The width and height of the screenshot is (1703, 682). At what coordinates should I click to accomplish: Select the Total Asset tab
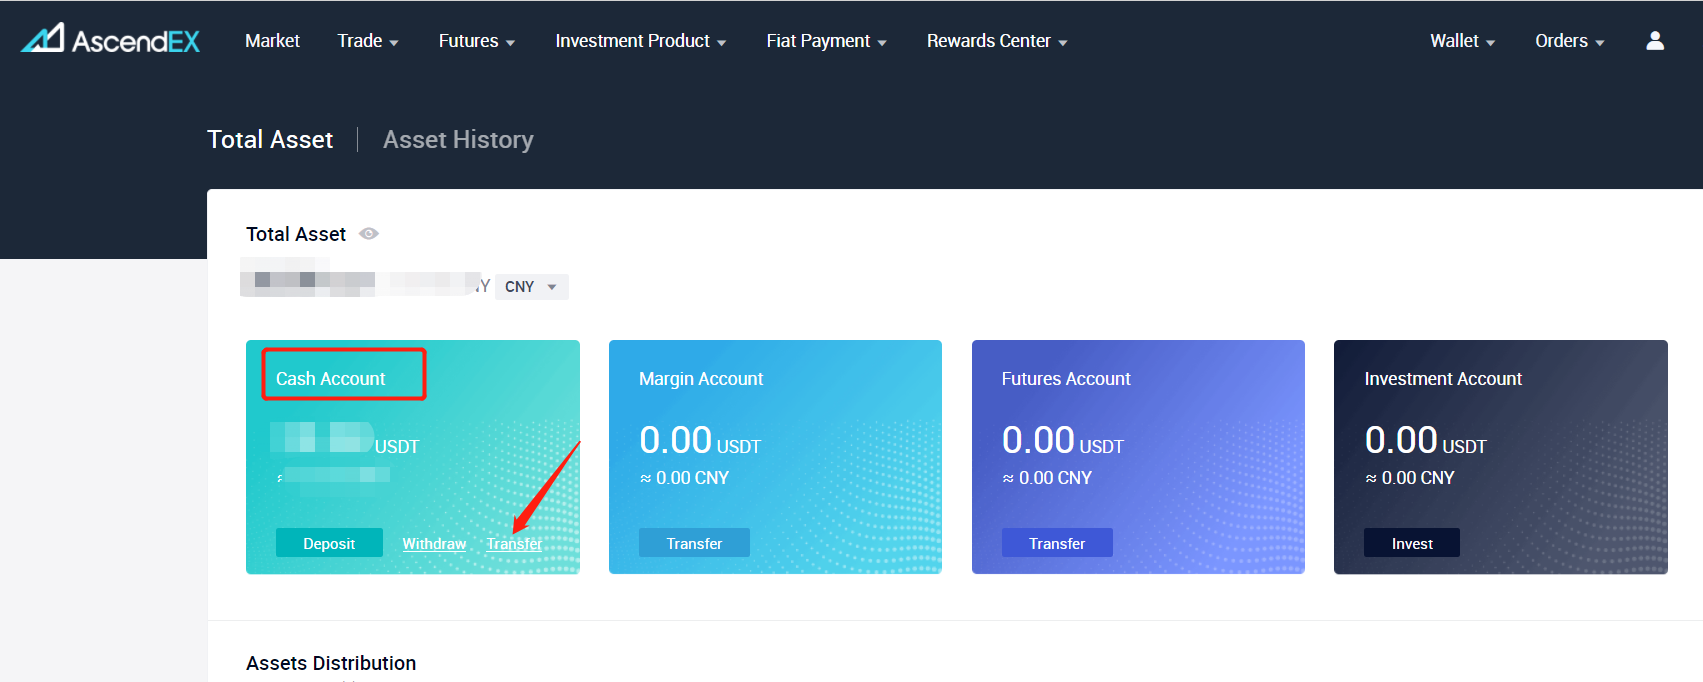pos(270,140)
